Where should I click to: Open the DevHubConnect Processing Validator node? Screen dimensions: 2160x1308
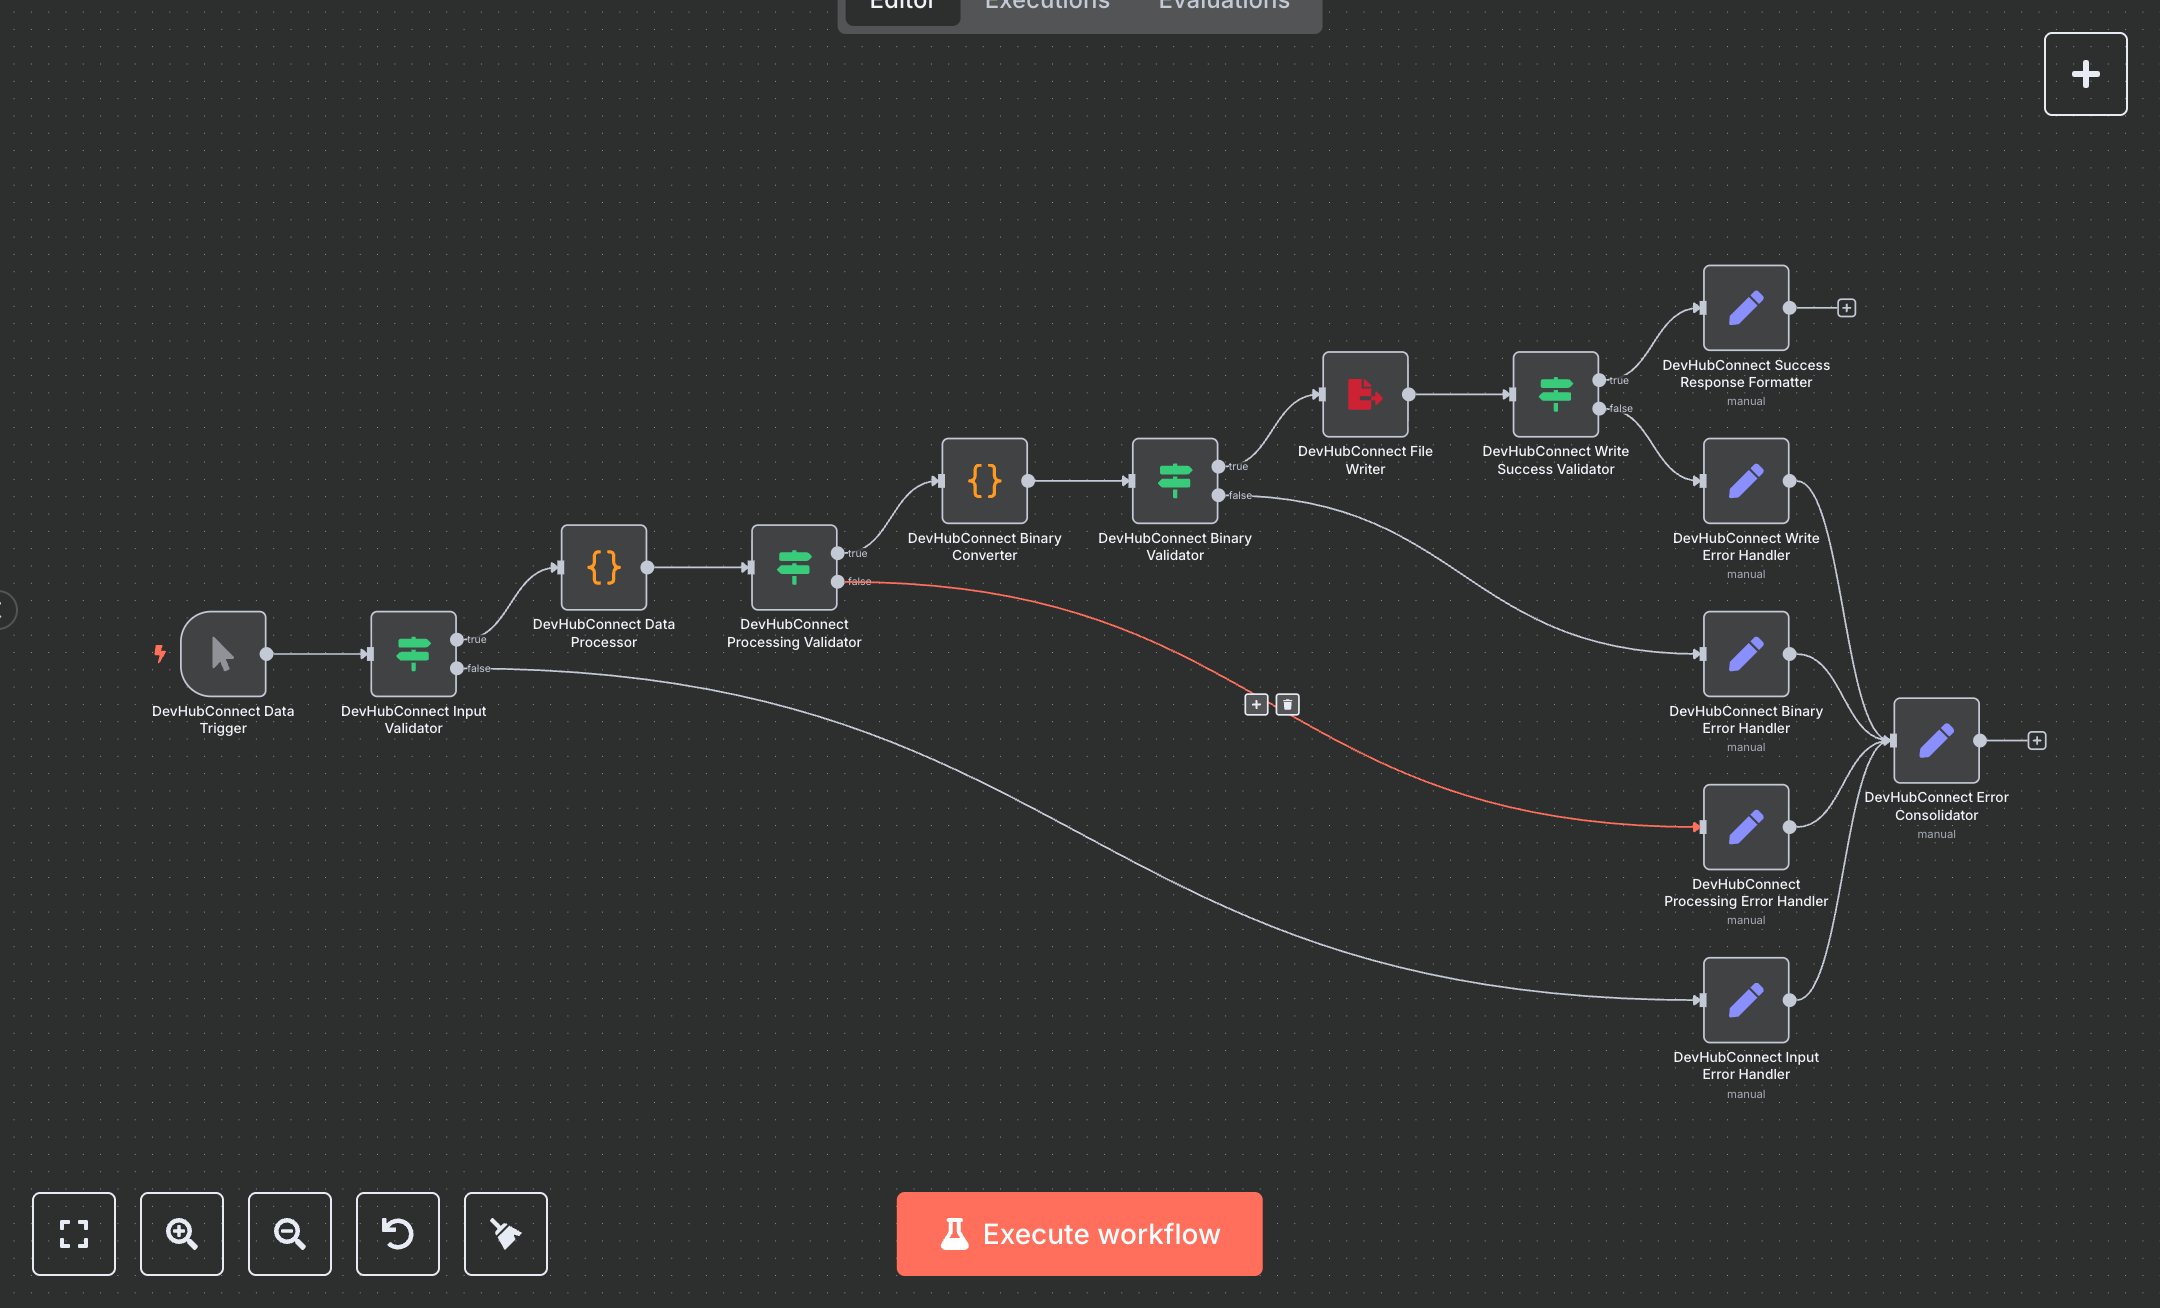point(794,568)
